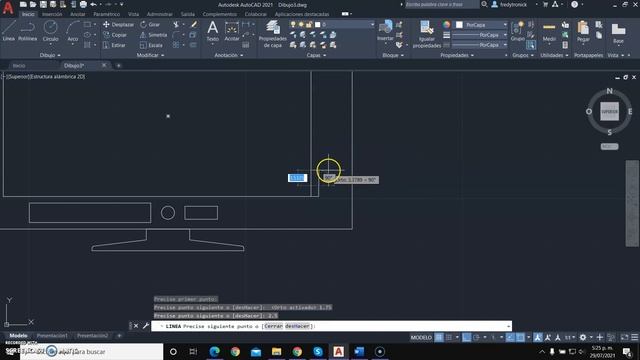Select the Línea drawing tool
This screenshot has width=640, height=360.
tap(8, 31)
